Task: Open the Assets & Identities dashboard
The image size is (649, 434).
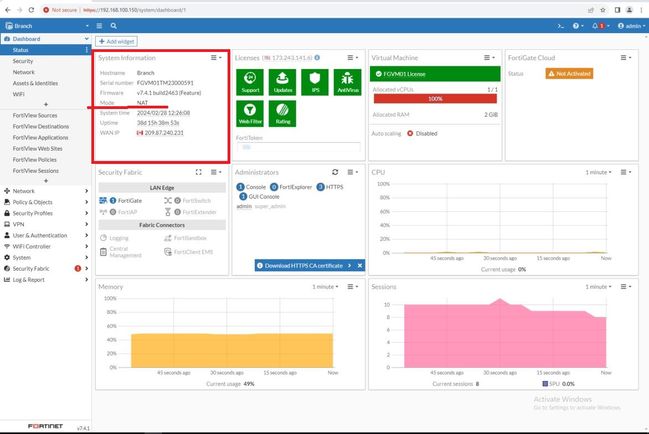Action: click(35, 83)
